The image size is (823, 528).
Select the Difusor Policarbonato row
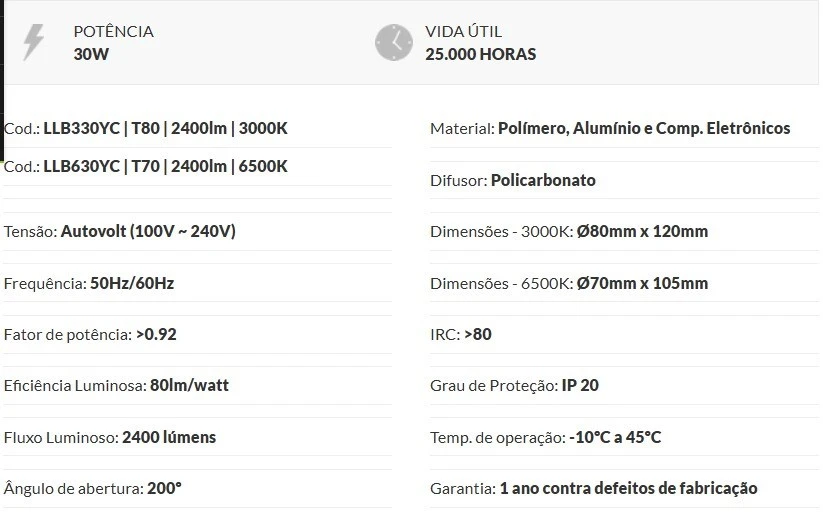tap(512, 180)
